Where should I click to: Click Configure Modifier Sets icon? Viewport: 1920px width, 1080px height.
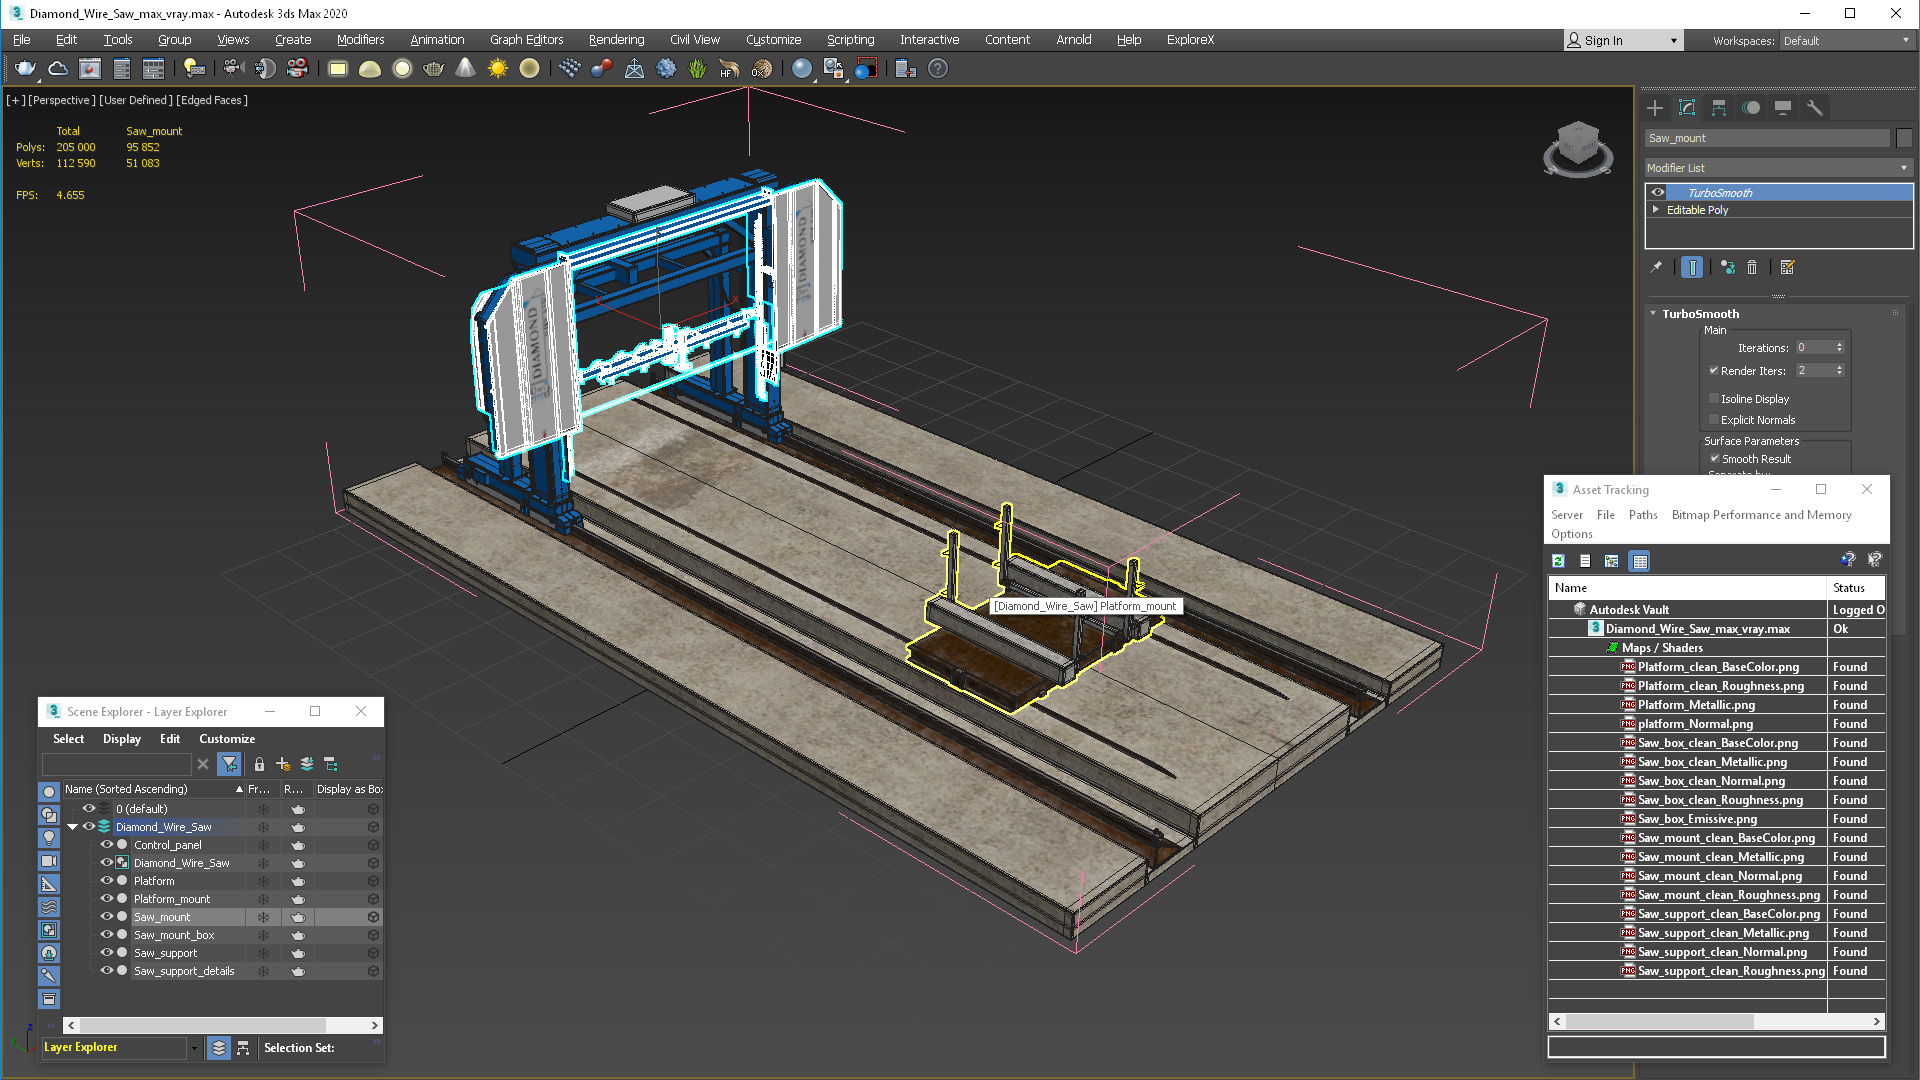pos(1788,267)
